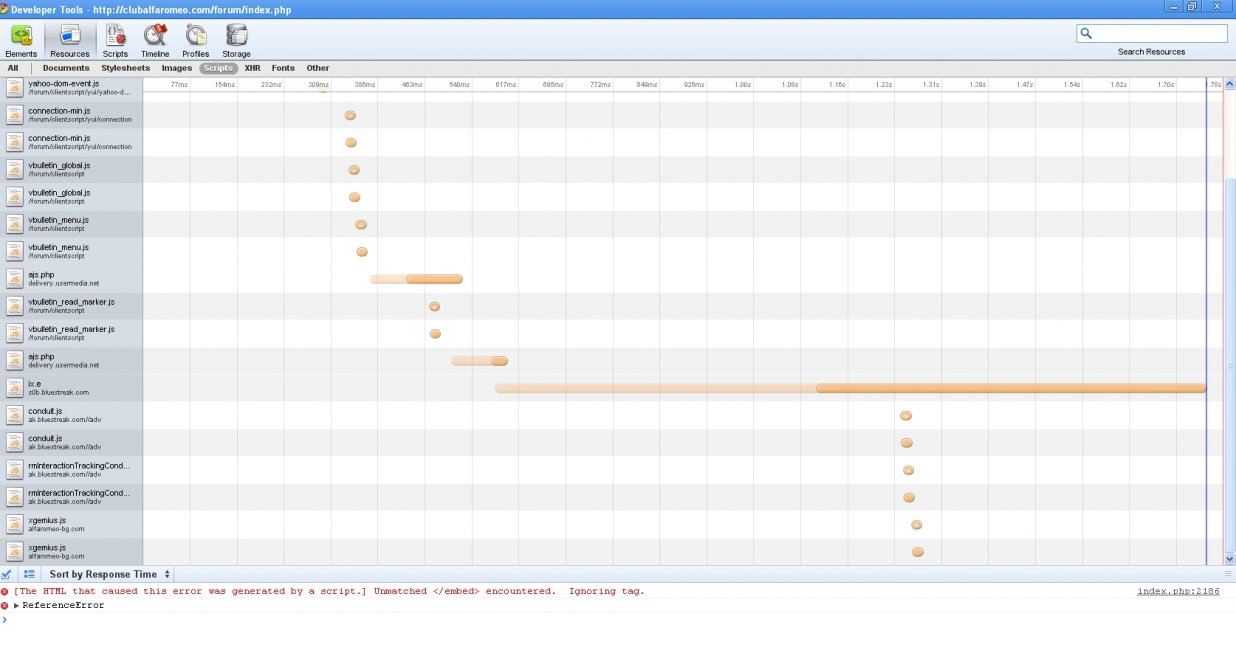
Task: Toggle small resource rows view
Action: (x=29, y=574)
